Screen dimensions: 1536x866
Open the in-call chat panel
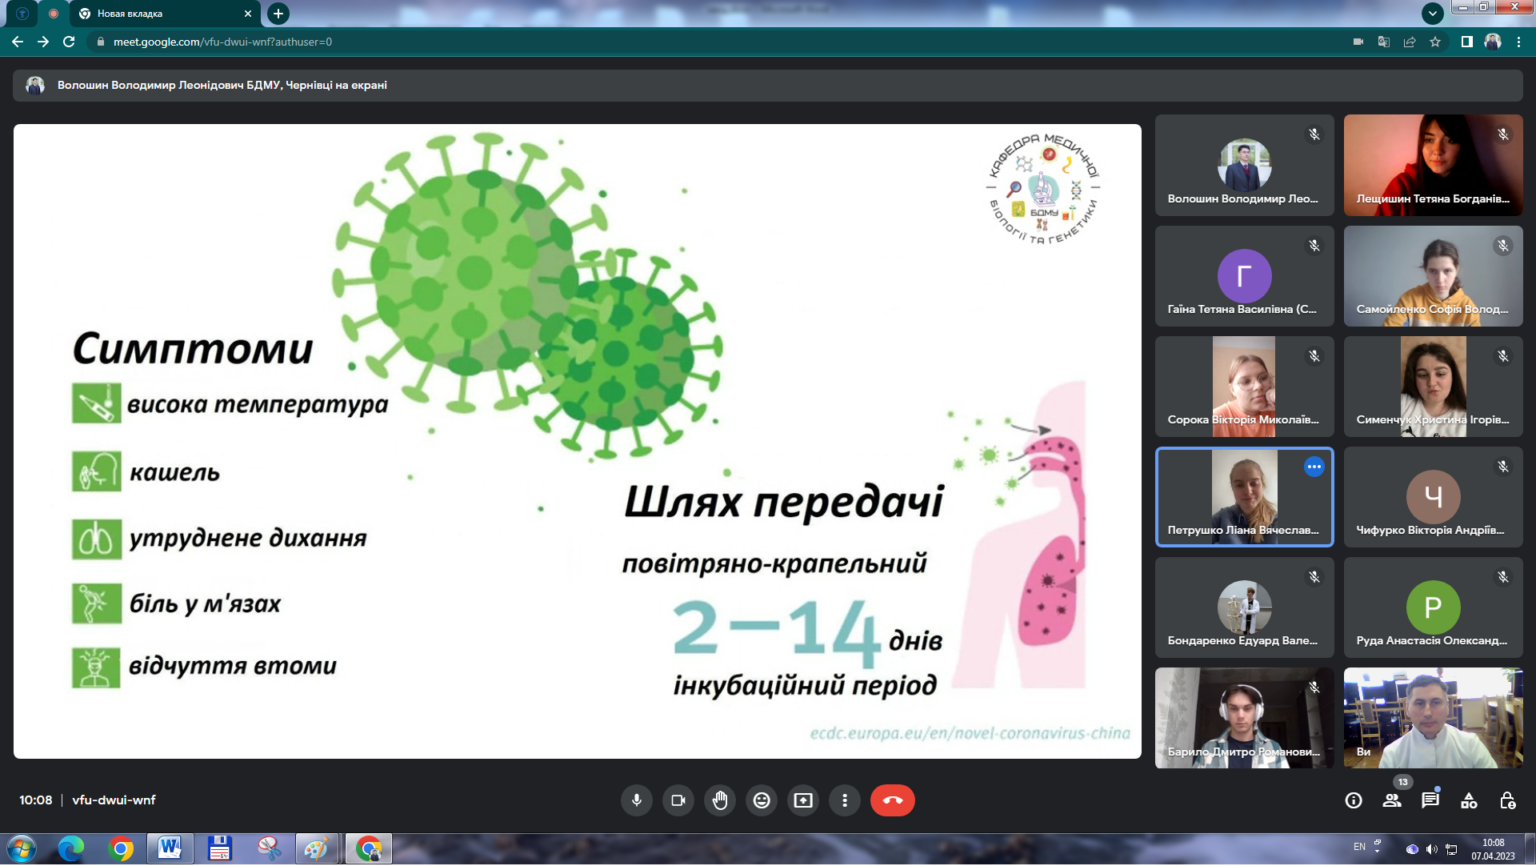[1430, 800]
